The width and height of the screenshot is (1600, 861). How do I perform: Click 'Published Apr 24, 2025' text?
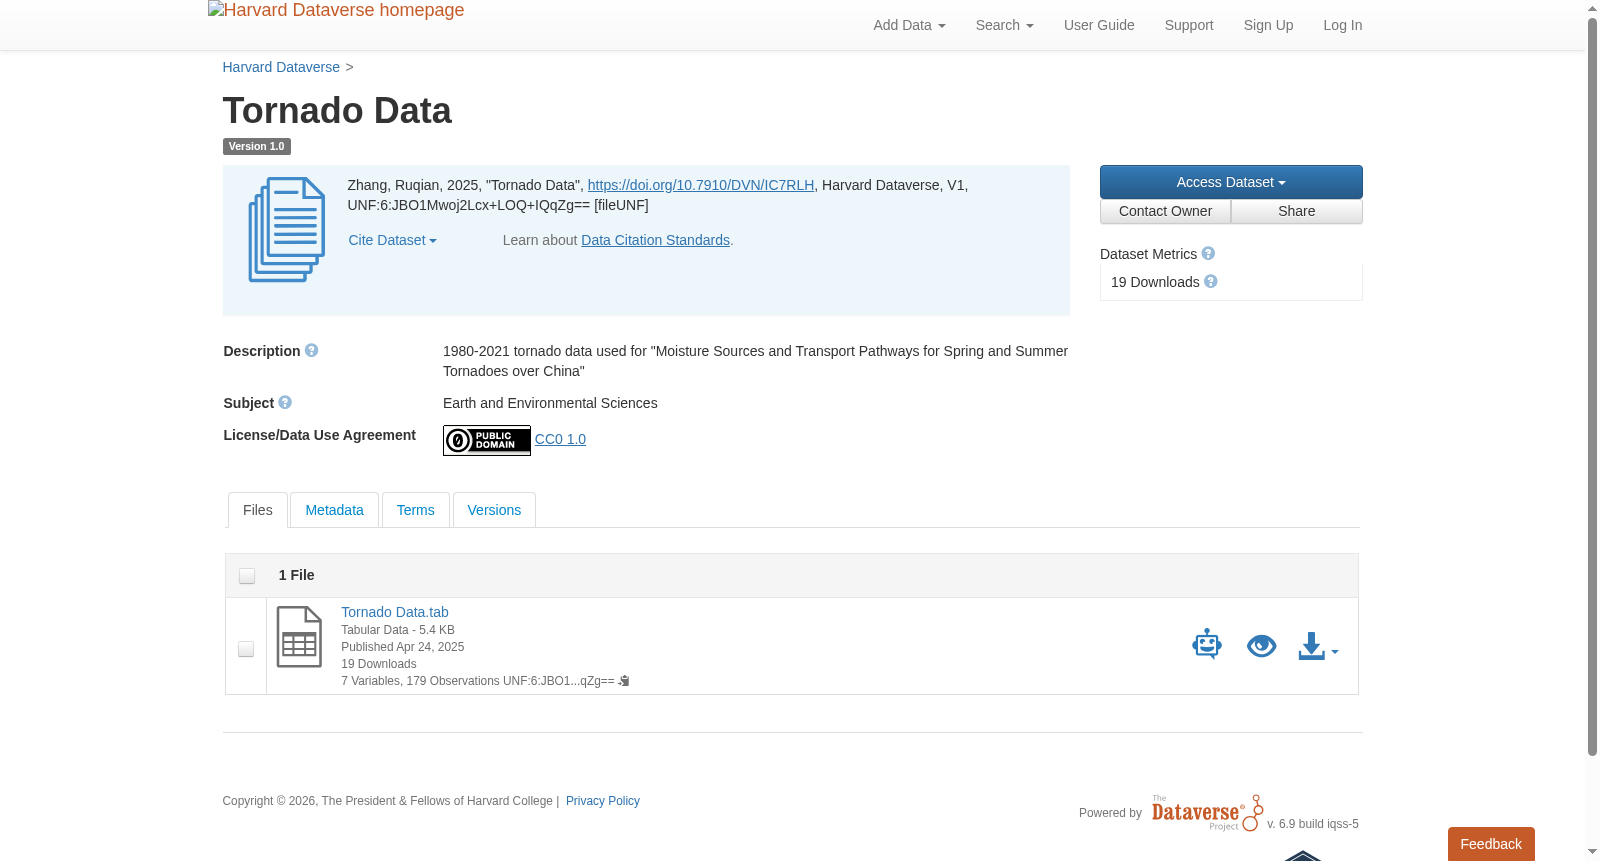coord(403,647)
